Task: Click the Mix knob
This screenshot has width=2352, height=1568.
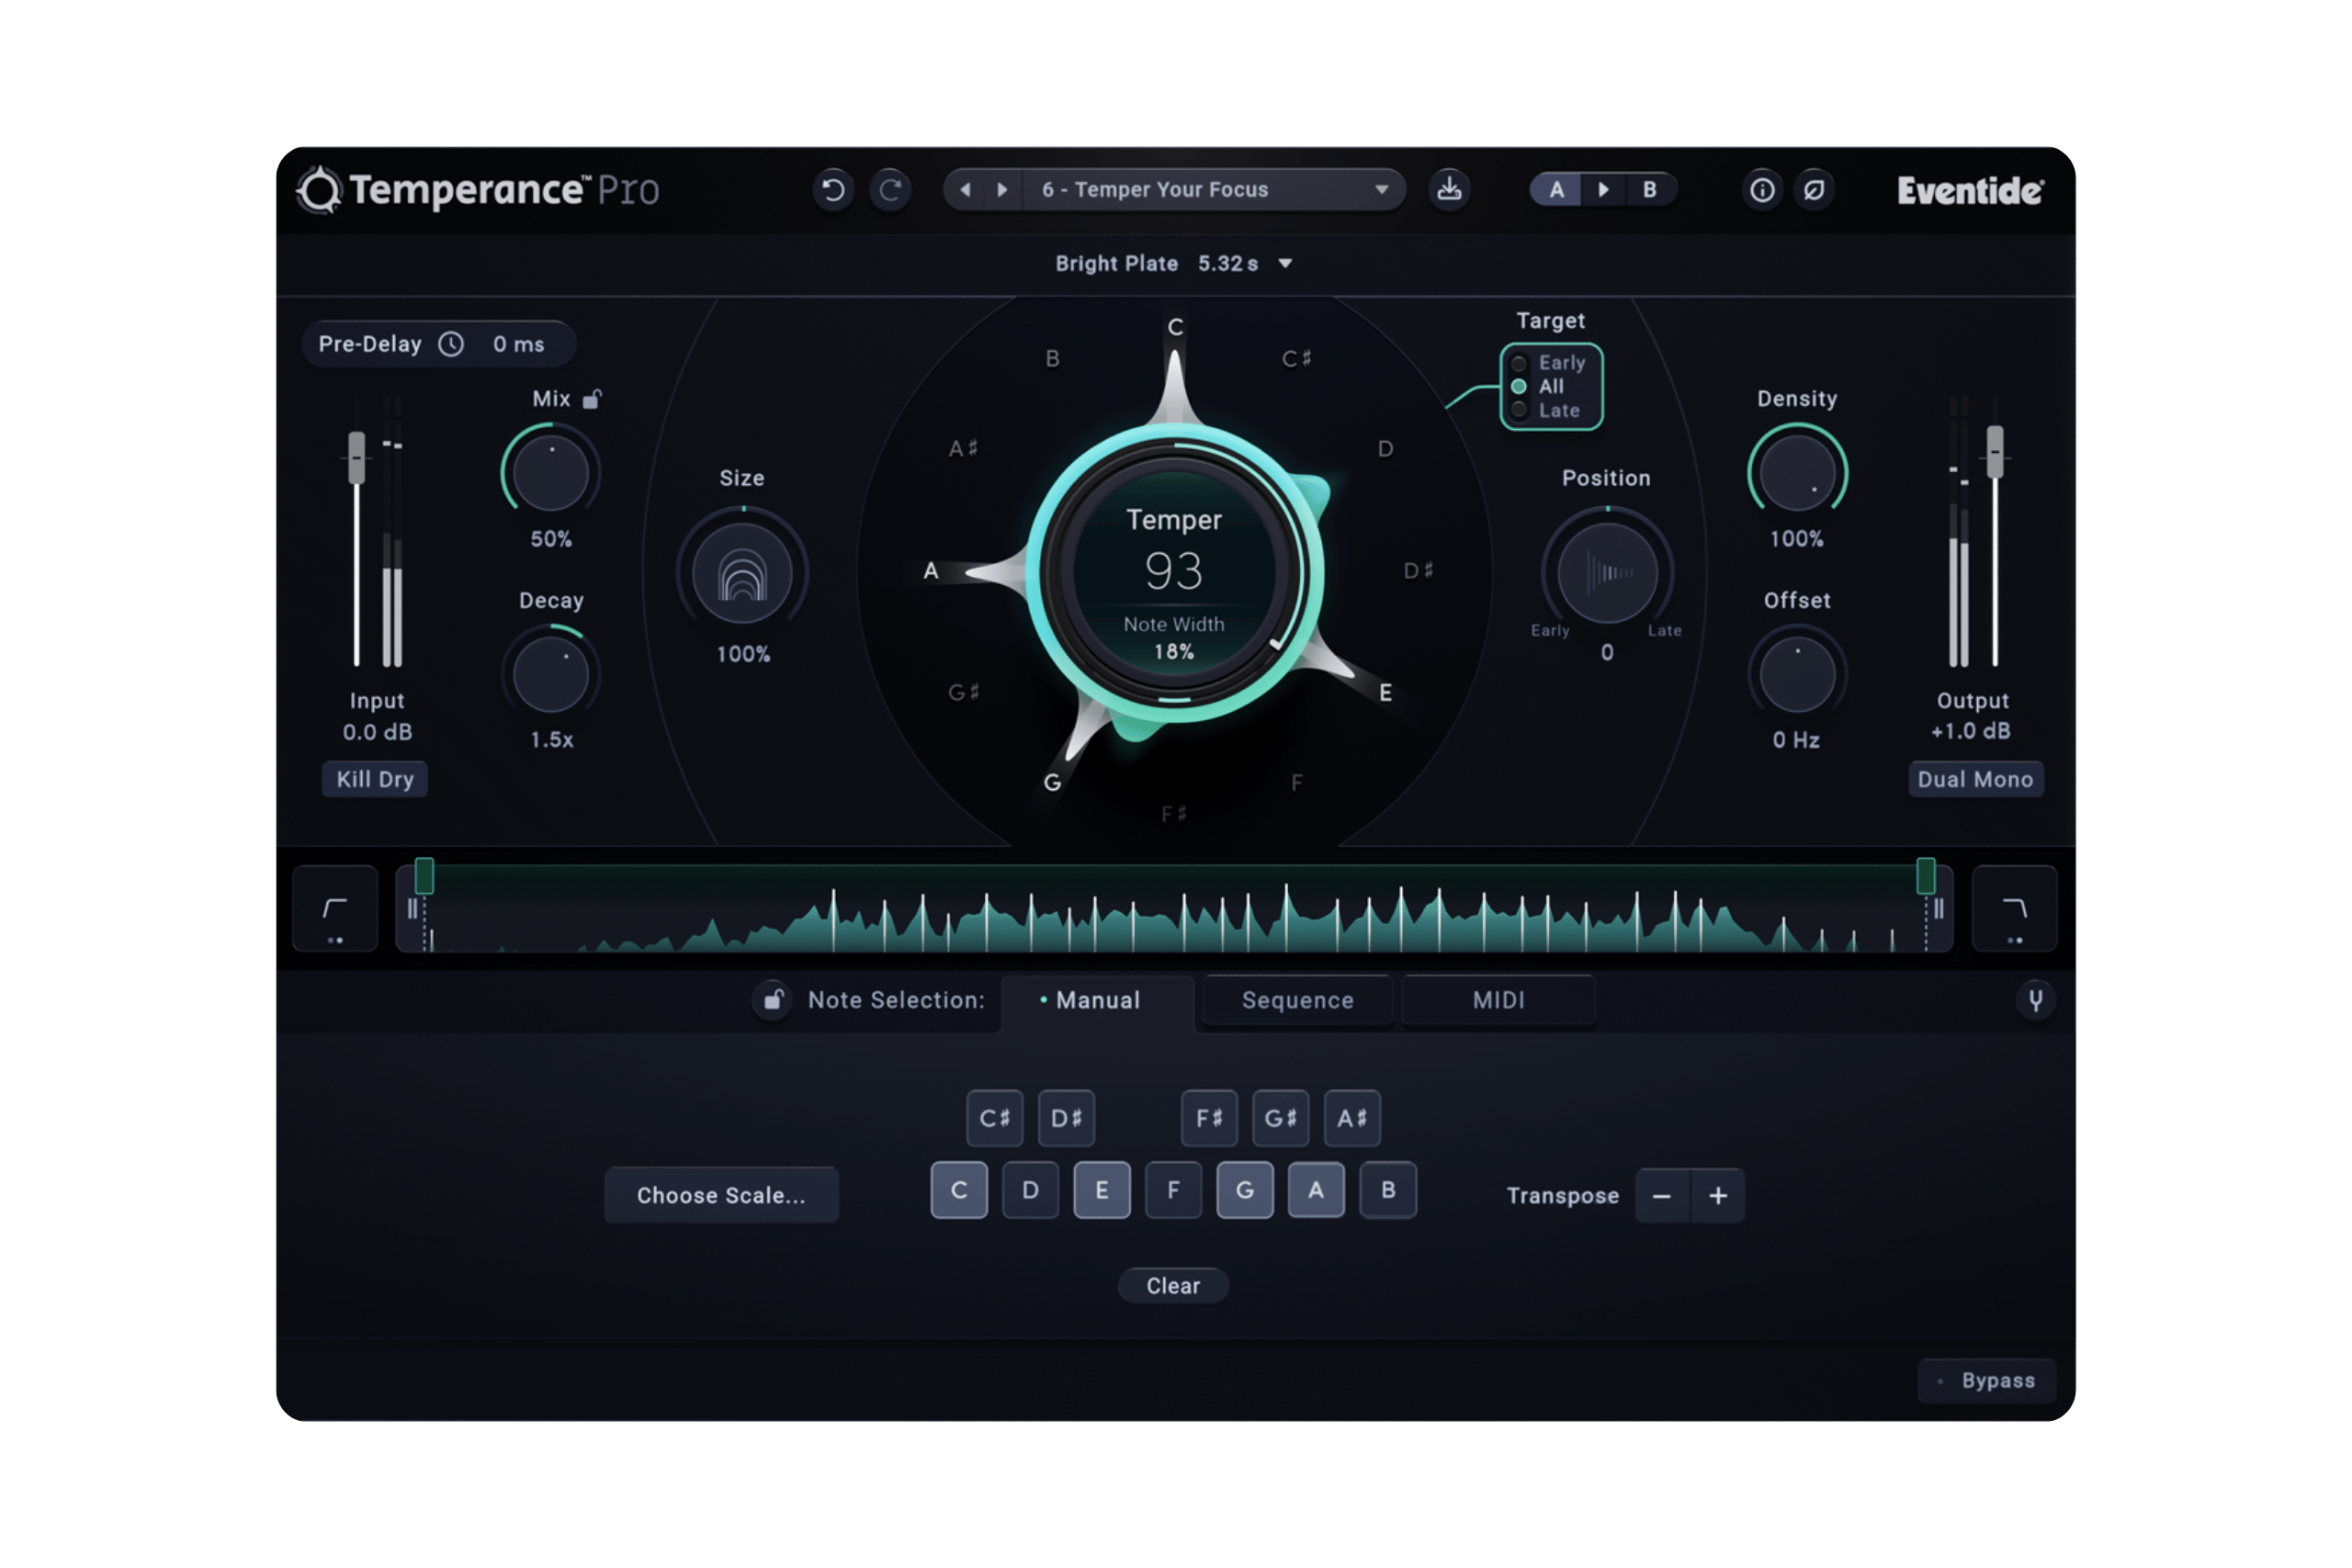Action: point(551,472)
